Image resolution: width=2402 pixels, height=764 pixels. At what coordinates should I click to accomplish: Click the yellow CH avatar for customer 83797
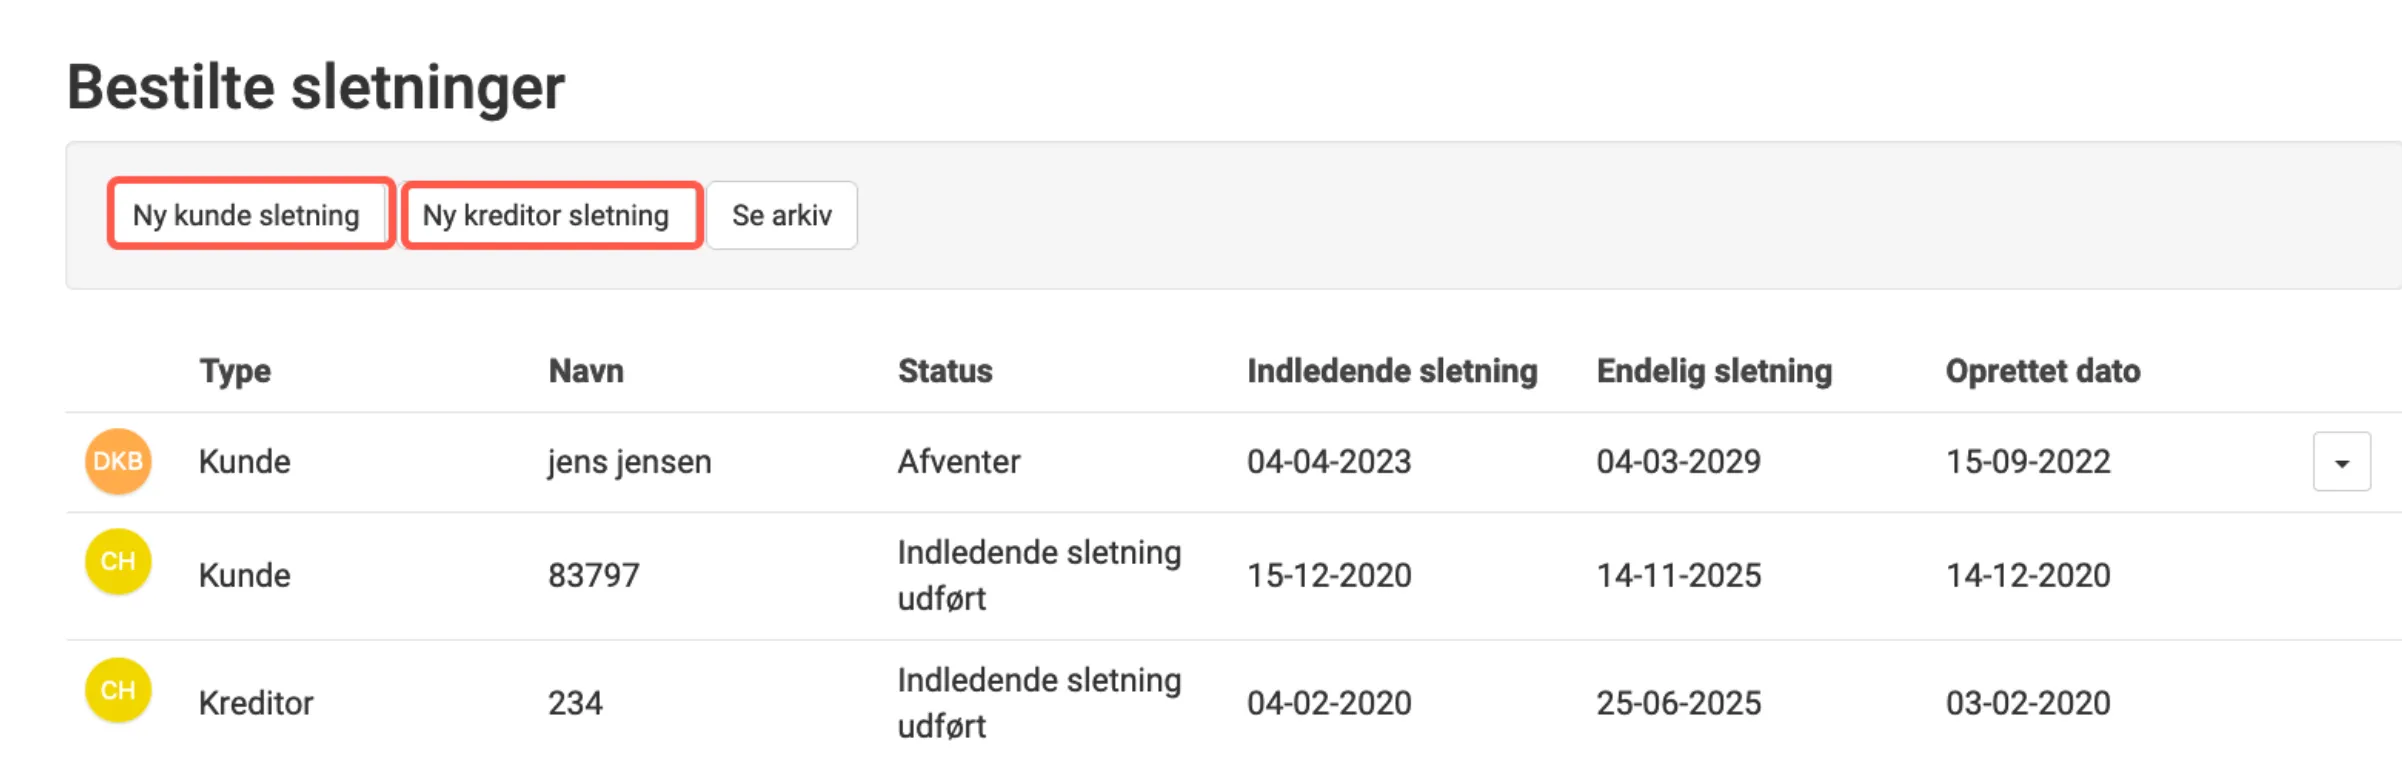(x=118, y=561)
